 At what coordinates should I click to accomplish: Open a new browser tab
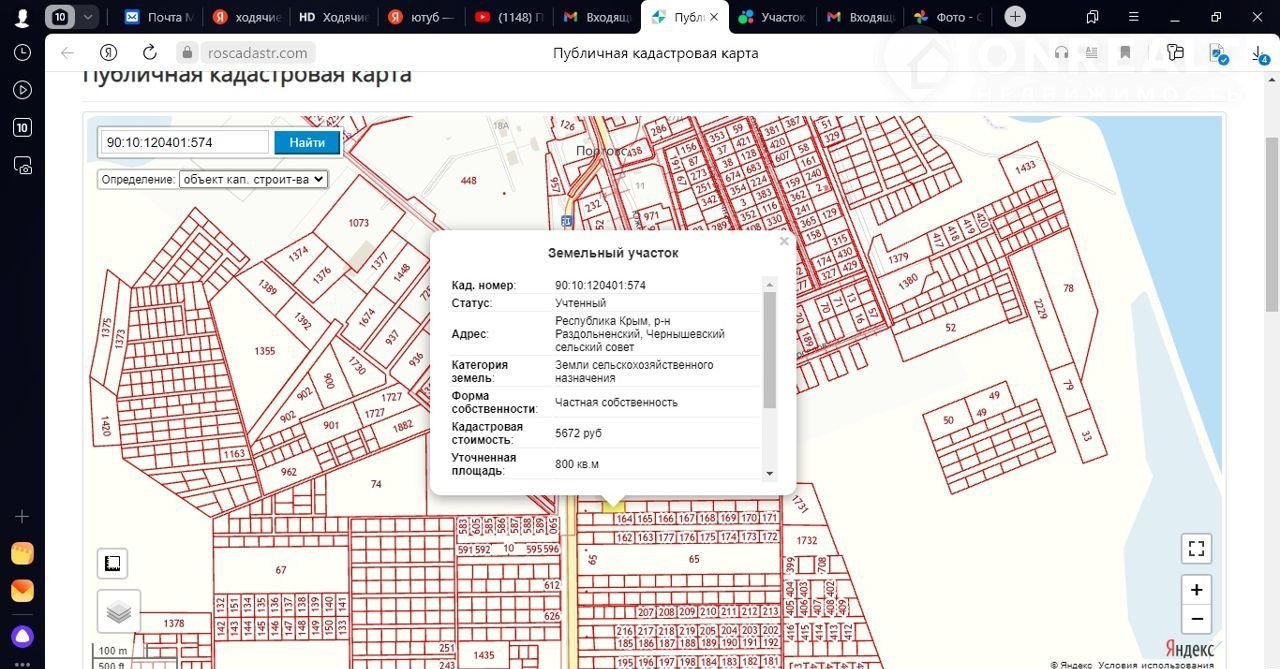click(1015, 17)
